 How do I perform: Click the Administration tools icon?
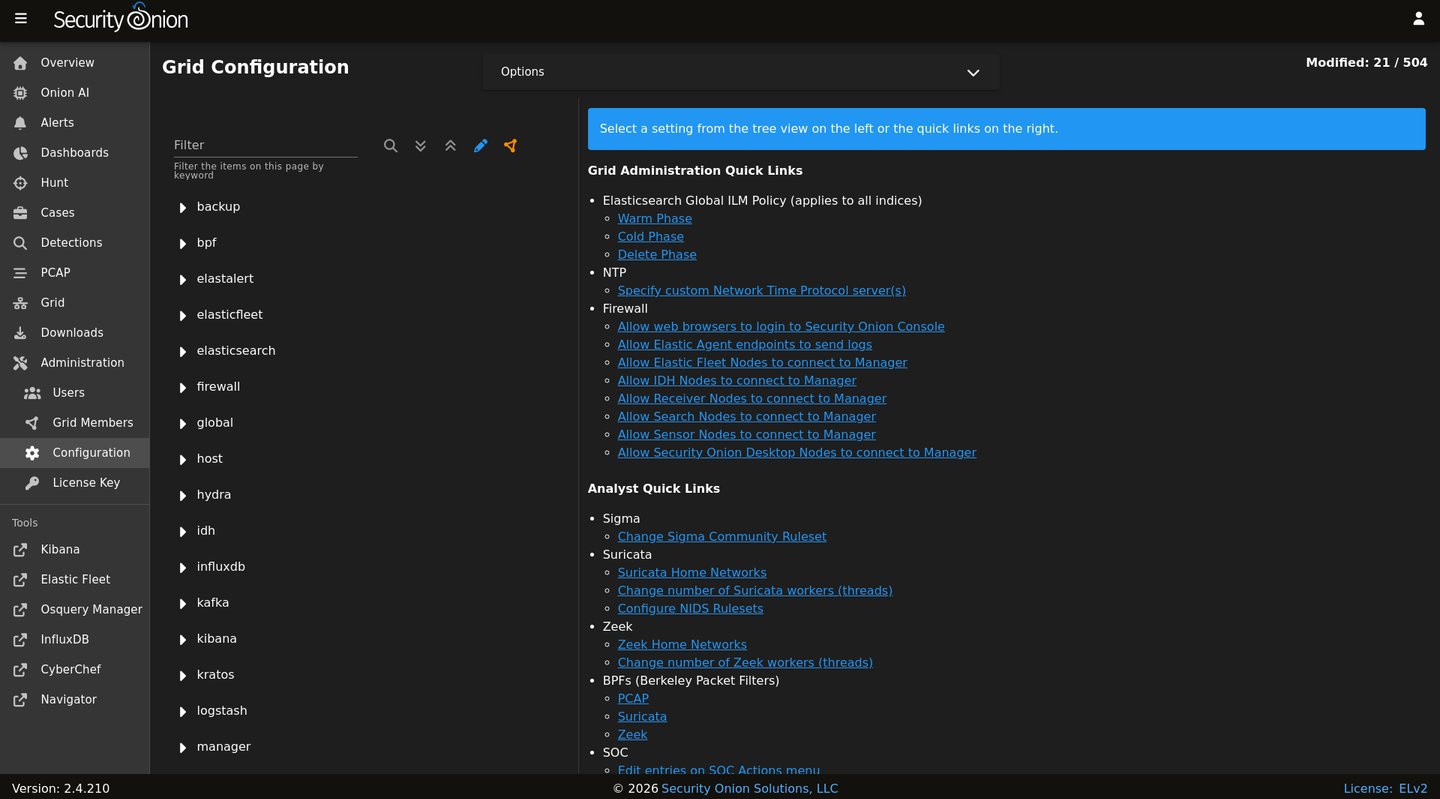click(x=20, y=363)
